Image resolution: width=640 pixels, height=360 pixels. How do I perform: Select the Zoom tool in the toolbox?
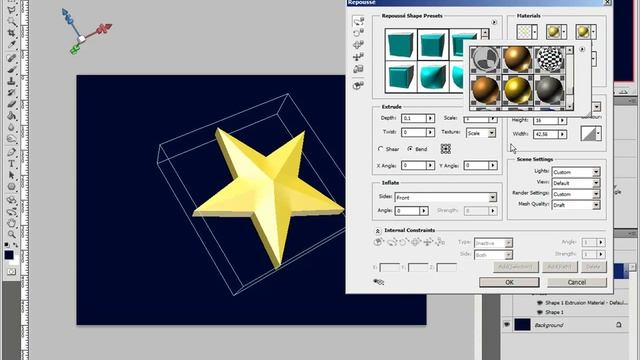pyautogui.click(x=11, y=234)
